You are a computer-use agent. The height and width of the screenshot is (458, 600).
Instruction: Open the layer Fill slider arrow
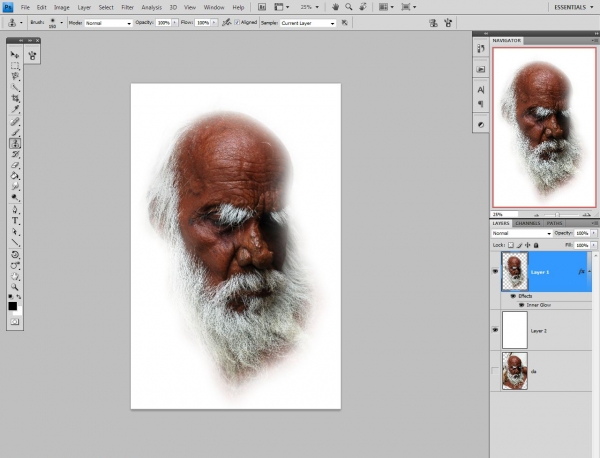[593, 245]
